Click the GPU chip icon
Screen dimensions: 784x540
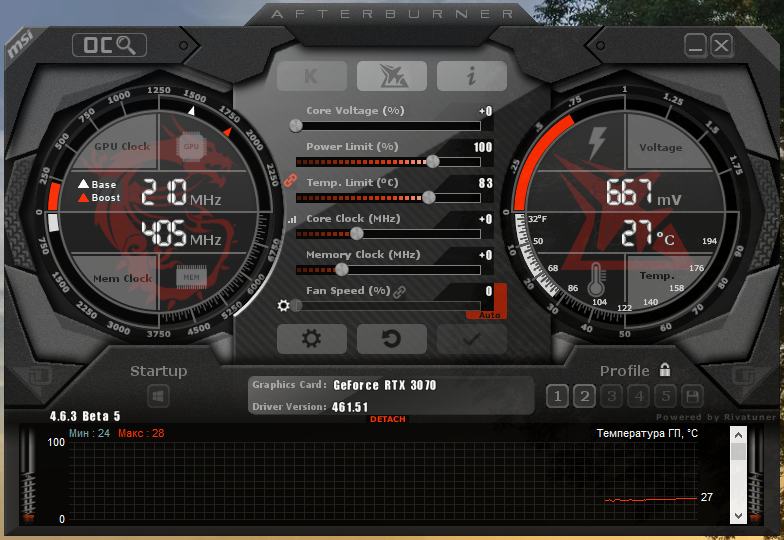[191, 146]
